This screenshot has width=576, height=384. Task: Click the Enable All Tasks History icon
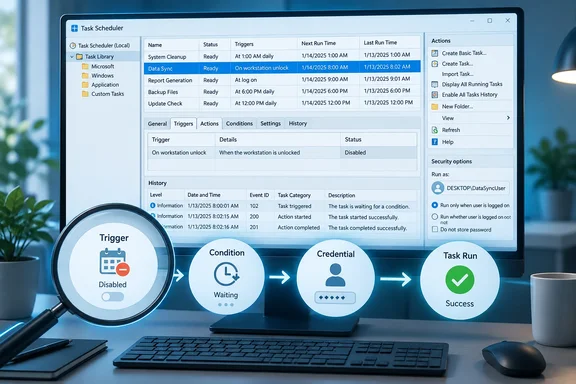[x=435, y=95]
